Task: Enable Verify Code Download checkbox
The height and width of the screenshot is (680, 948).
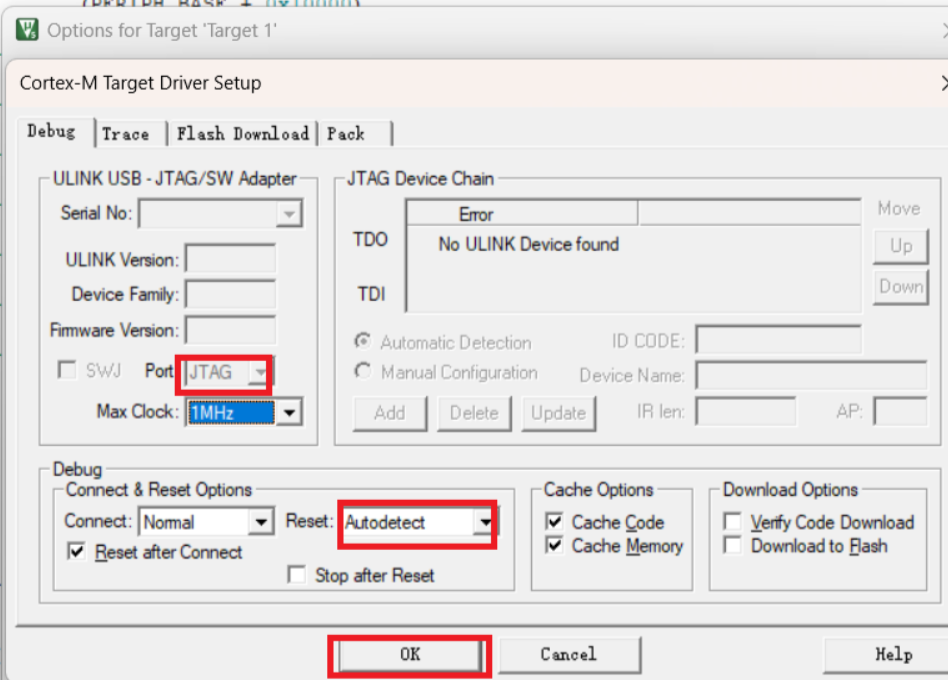Action: point(733,521)
